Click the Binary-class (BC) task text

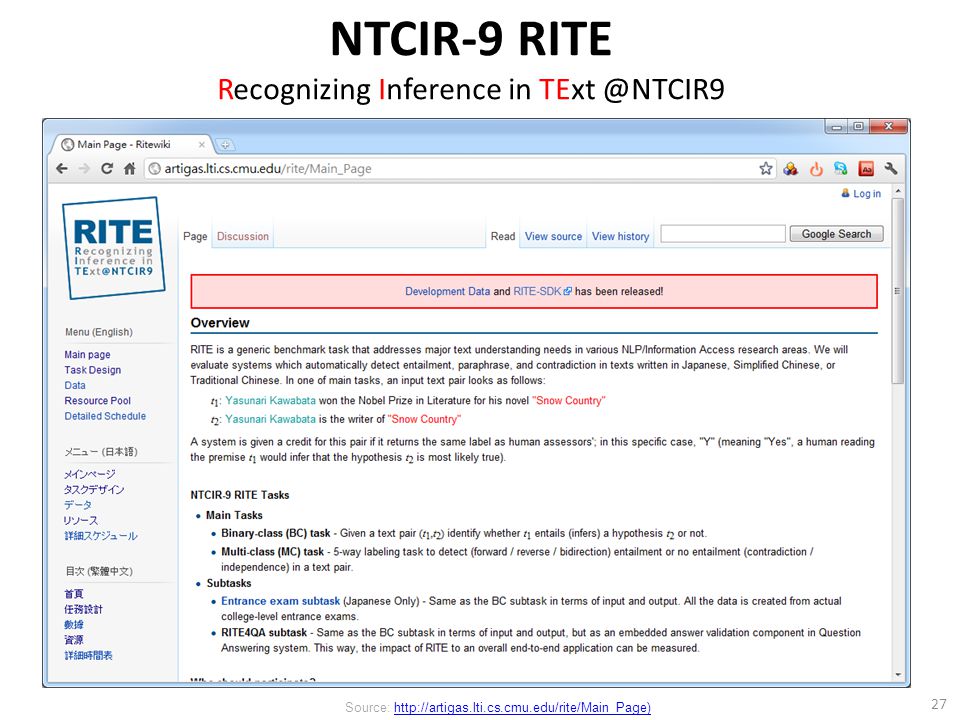click(276, 533)
